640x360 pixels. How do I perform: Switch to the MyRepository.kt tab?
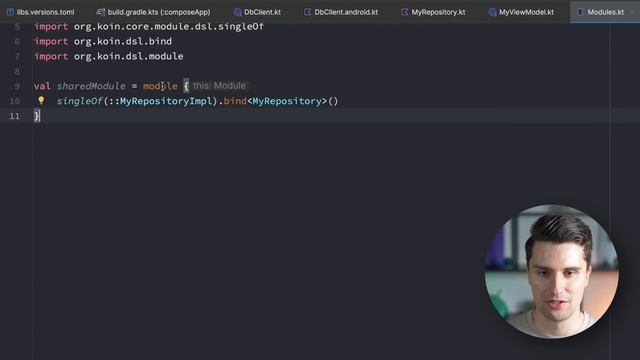[x=433, y=12]
